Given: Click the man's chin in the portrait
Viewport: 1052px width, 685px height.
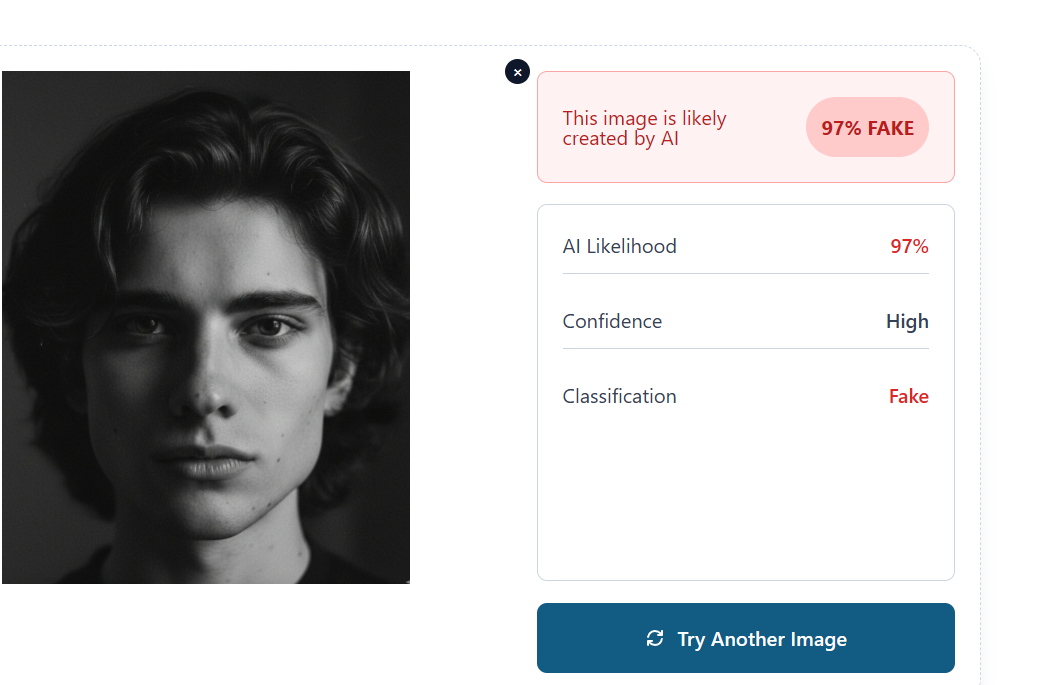Looking at the screenshot, I should tap(215, 520).
